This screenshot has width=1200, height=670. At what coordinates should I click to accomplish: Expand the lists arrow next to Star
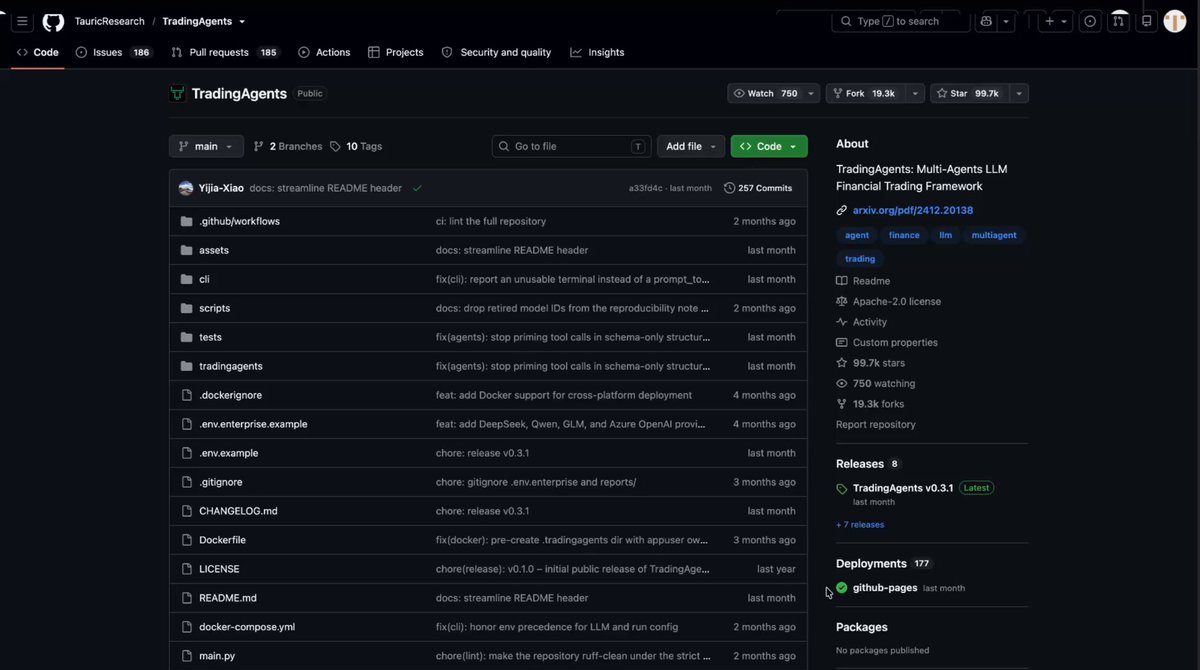(1019, 93)
